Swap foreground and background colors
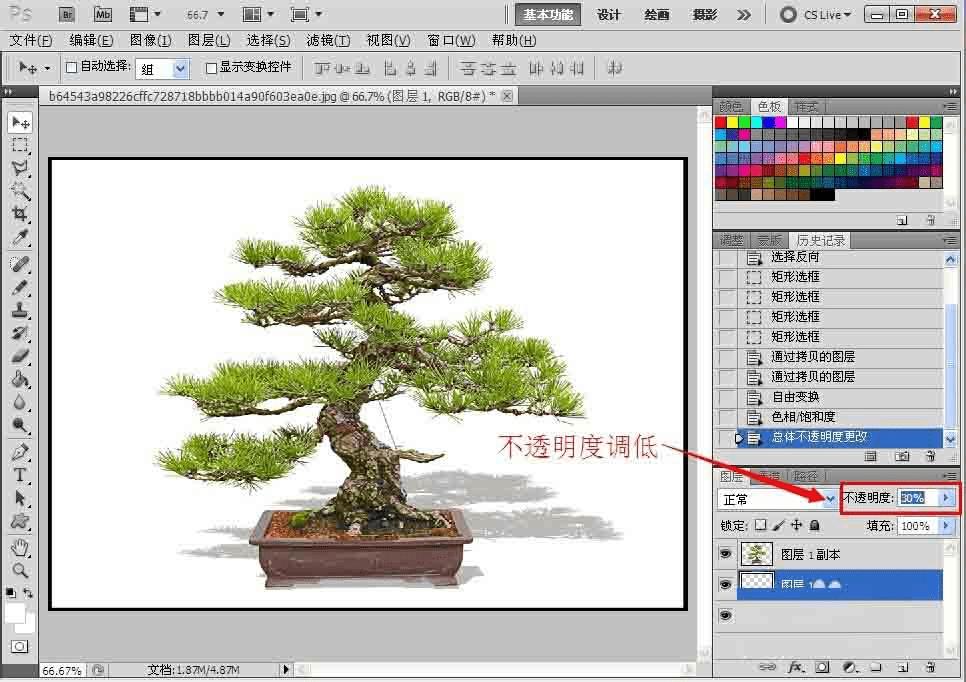Image resolution: width=966 pixels, height=682 pixels. click(x=28, y=593)
